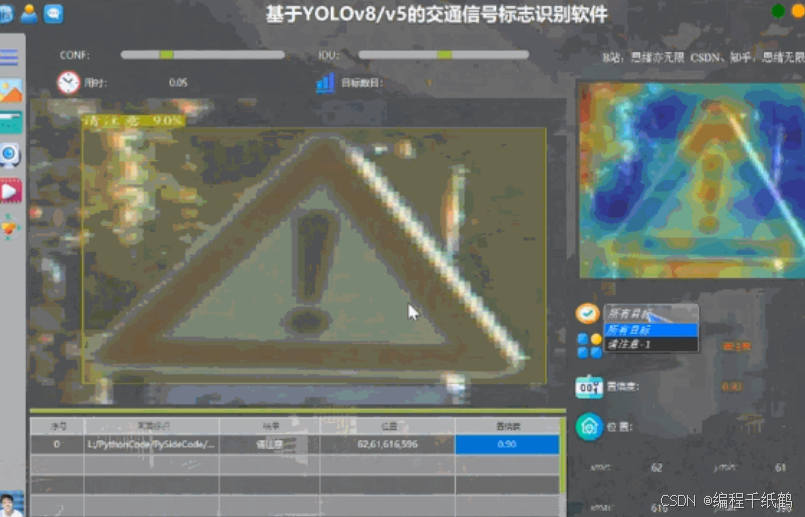805x517 pixels.
Task: Click the confidence counter icon
Action: click(589, 387)
